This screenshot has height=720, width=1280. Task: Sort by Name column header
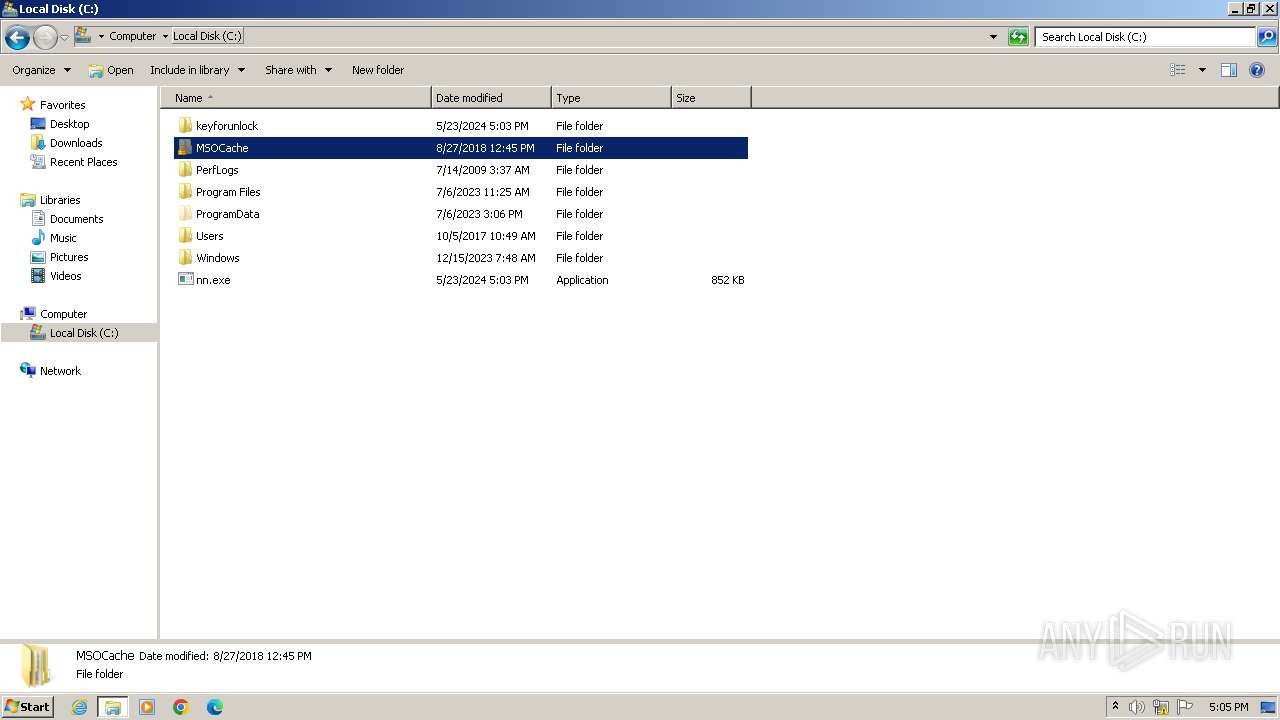pyautogui.click(x=296, y=98)
